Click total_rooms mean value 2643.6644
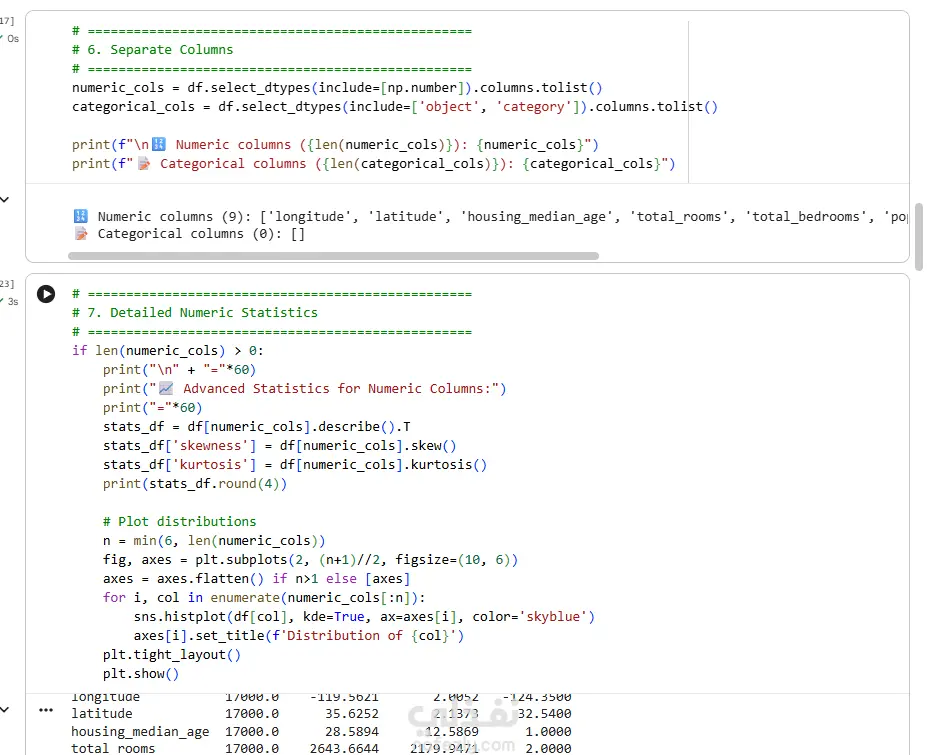Screen dimensions: 927x755 coord(344,748)
